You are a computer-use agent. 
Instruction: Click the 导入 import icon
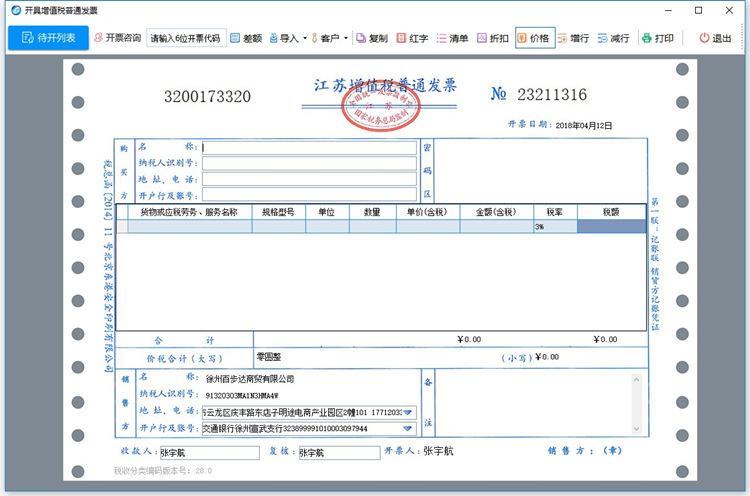(274, 38)
